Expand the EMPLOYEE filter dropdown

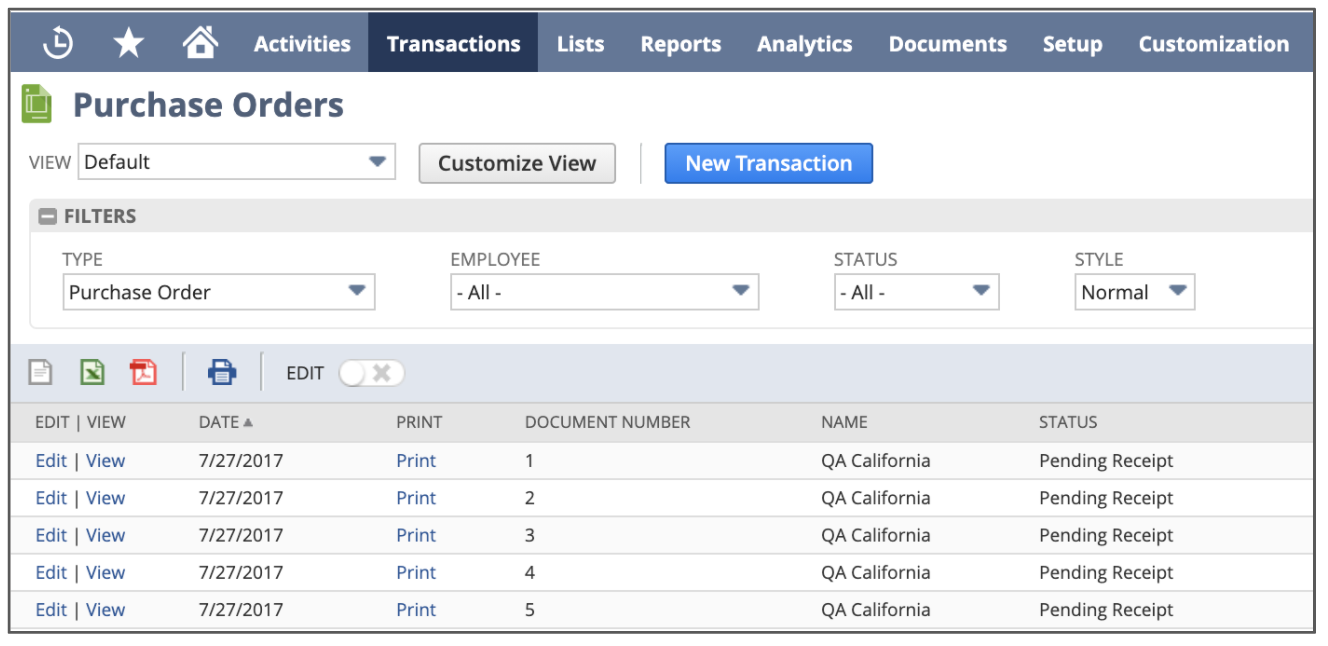click(604, 292)
